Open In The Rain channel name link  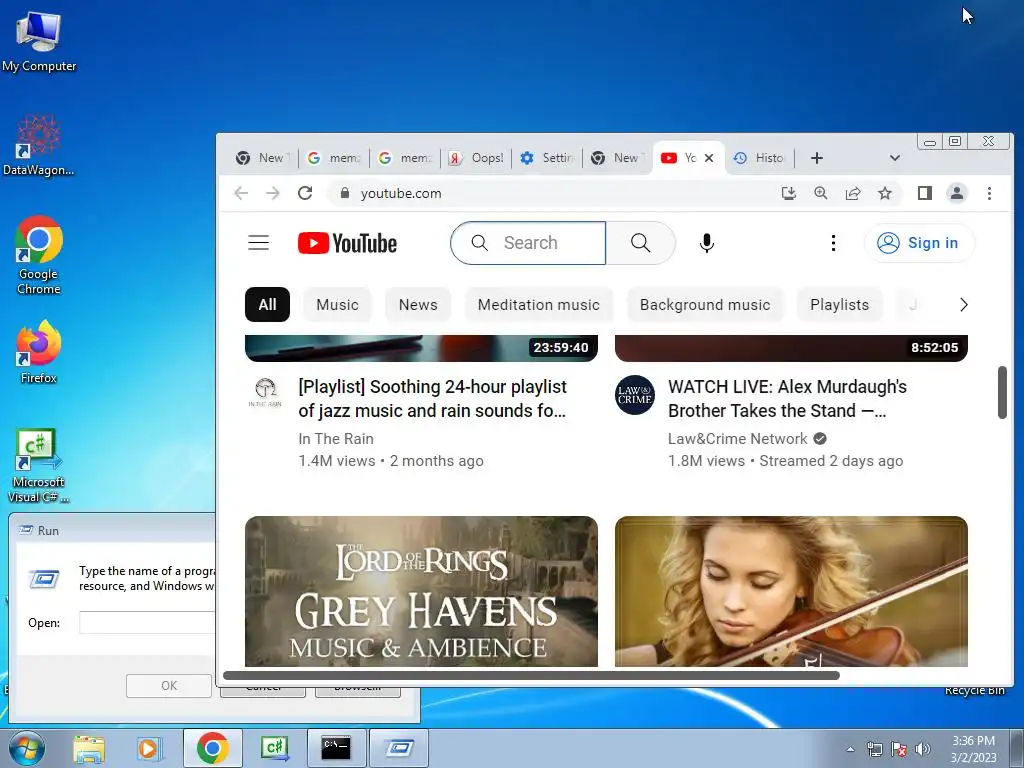pyautogui.click(x=336, y=439)
